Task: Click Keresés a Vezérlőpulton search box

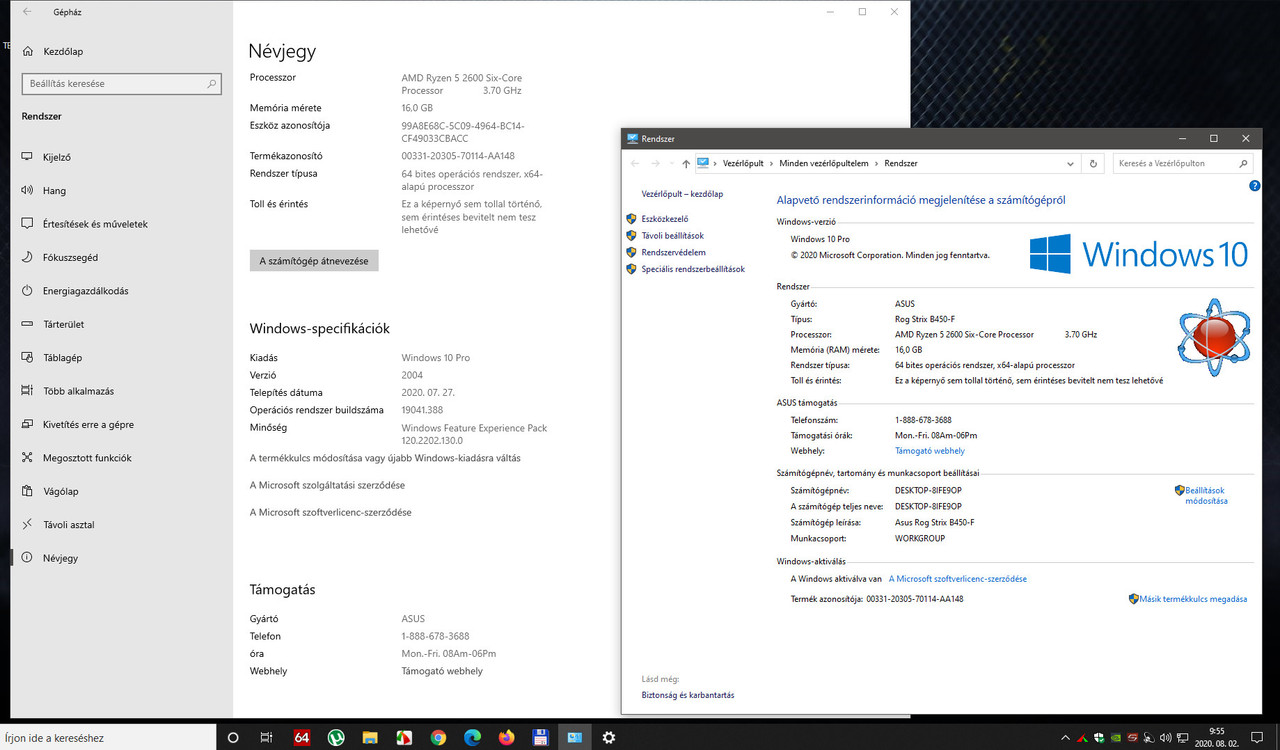Action: click(1183, 163)
